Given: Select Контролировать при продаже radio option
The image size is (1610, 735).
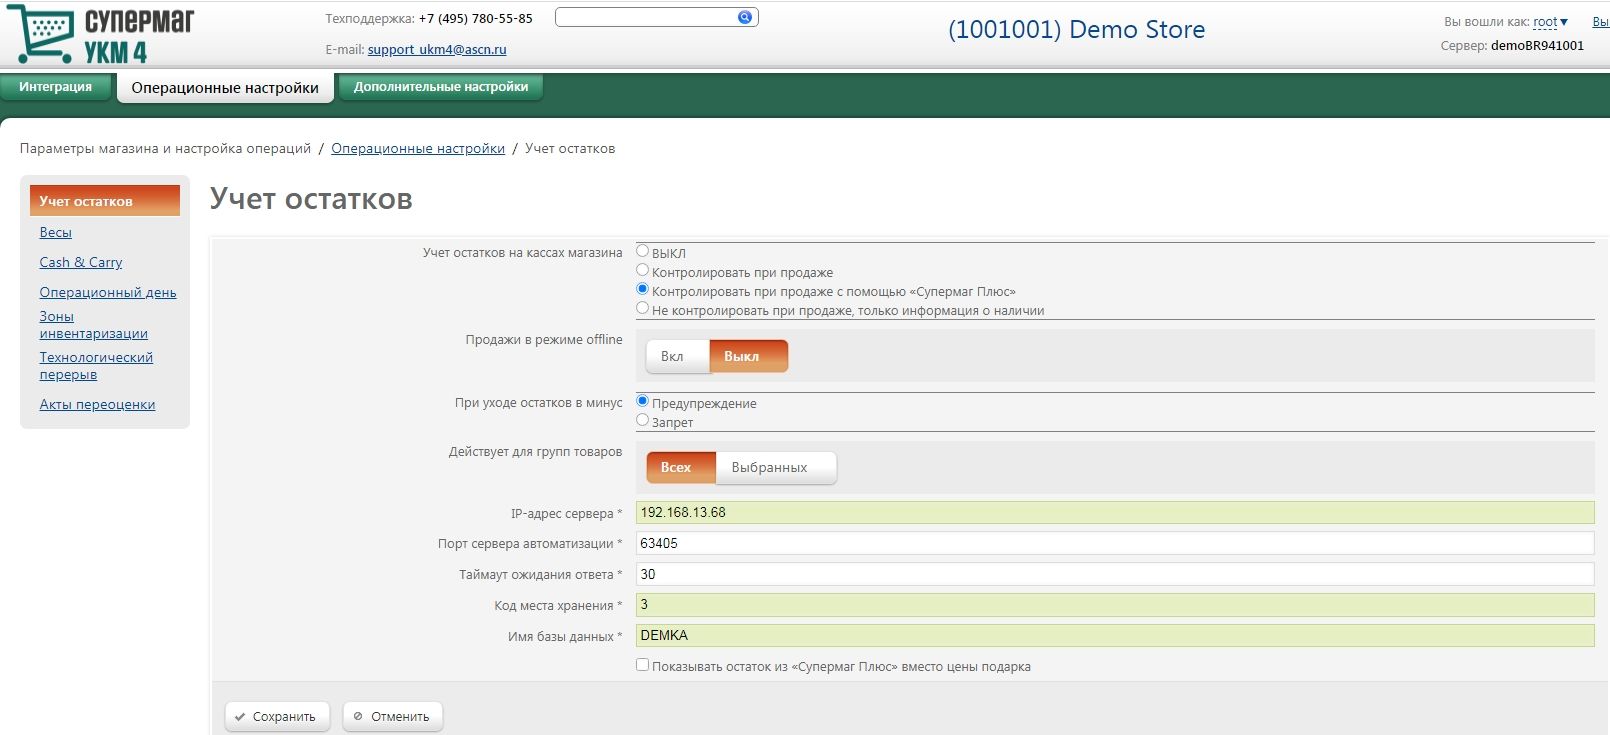Looking at the screenshot, I should click(x=643, y=270).
